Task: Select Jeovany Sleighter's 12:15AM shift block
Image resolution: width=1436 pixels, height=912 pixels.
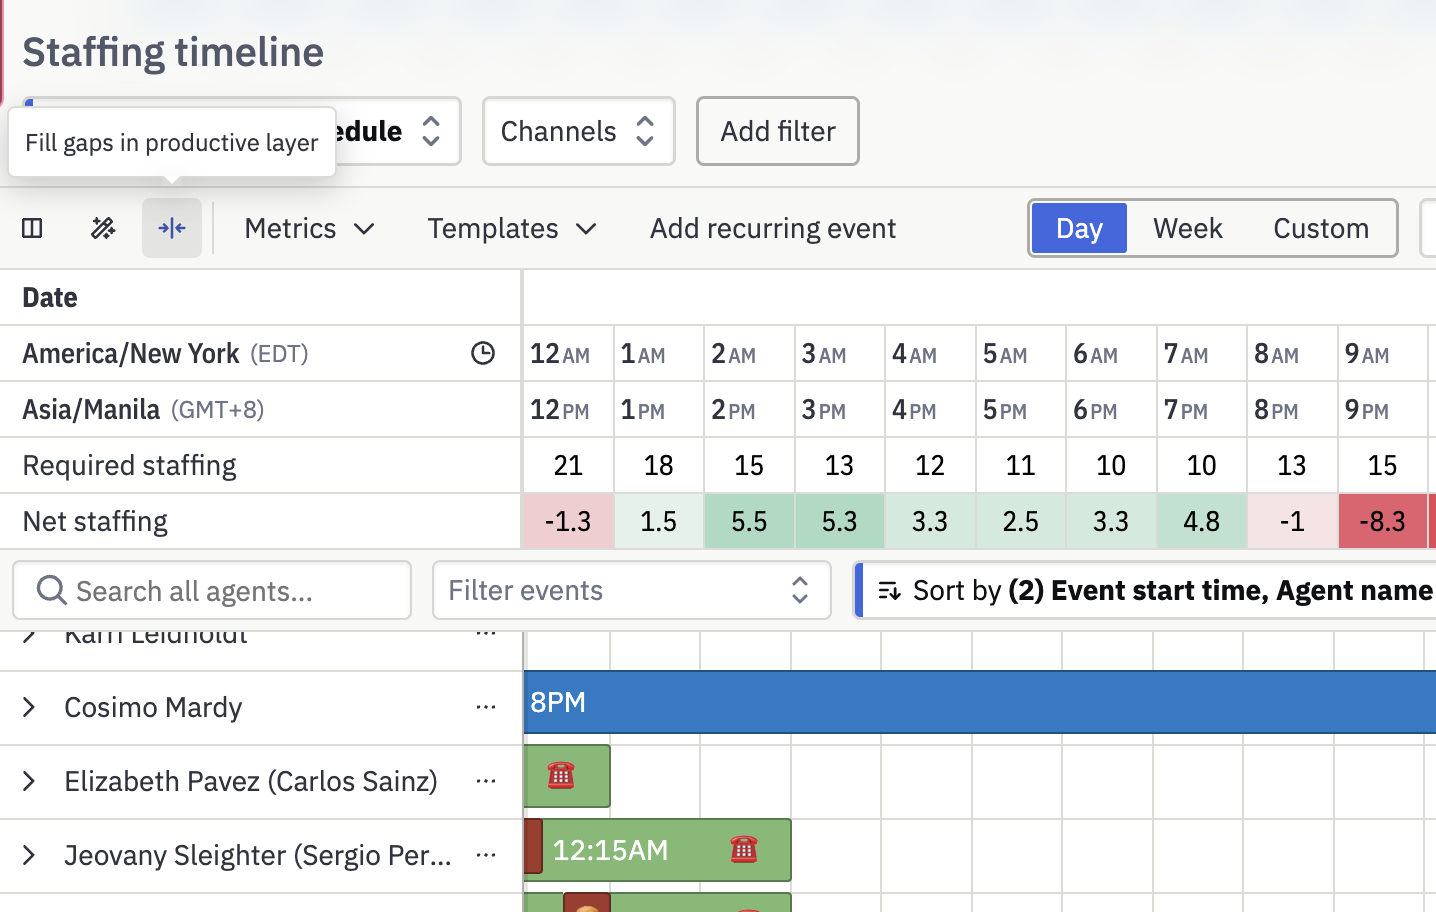Action: tap(667, 850)
